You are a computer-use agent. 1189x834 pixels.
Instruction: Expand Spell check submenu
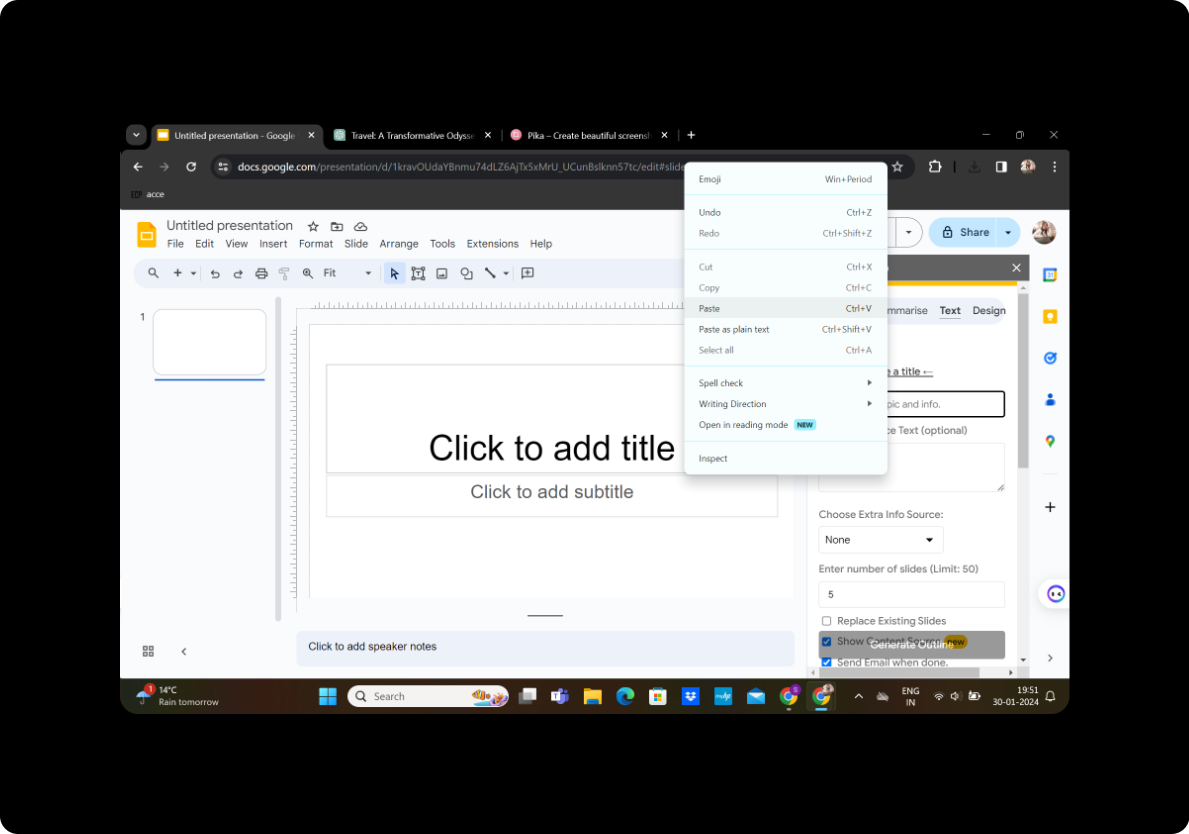tap(785, 383)
